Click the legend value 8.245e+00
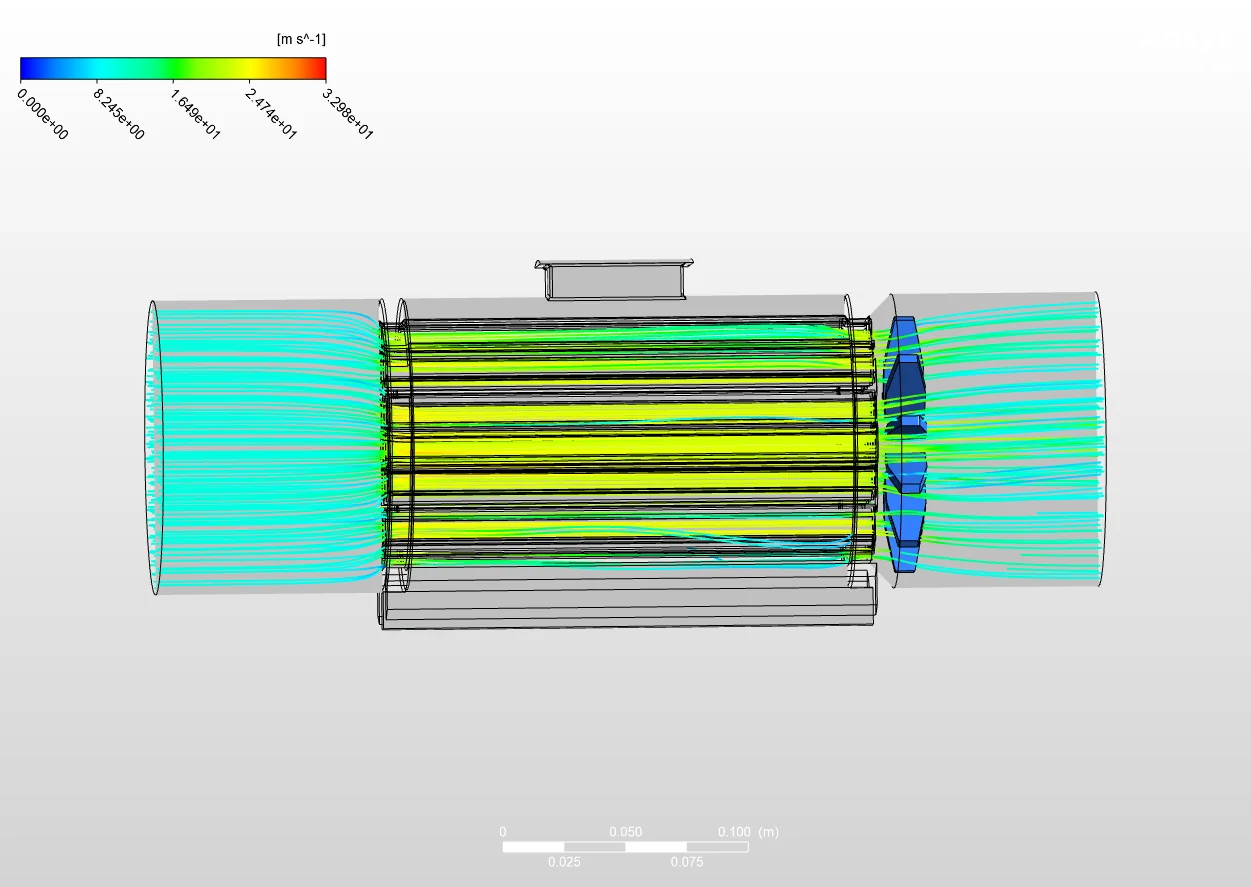The height and width of the screenshot is (887, 1251). point(119,113)
